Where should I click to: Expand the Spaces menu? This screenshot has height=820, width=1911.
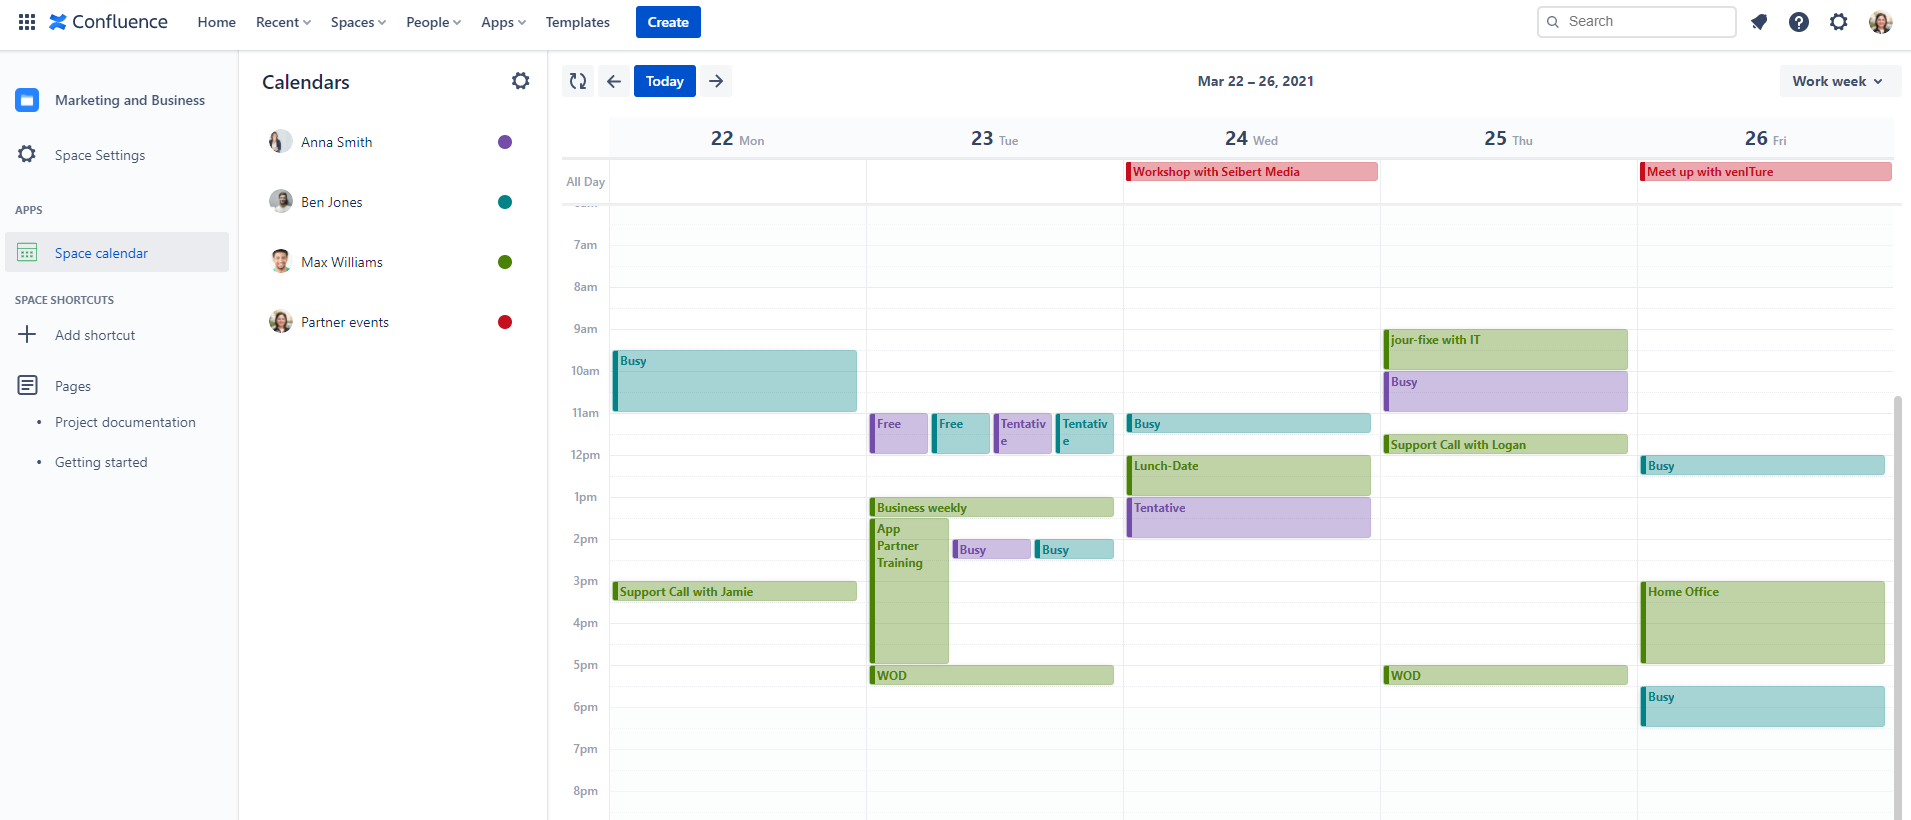(358, 22)
